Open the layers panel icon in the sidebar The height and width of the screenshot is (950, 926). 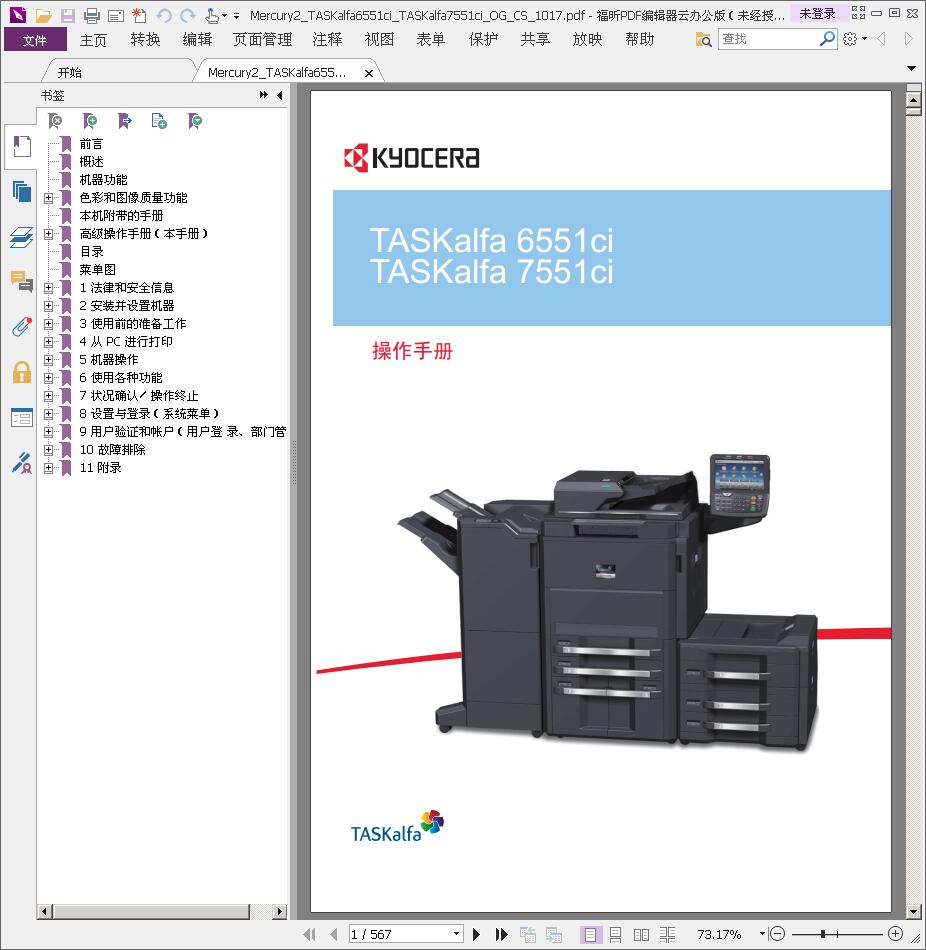[x=22, y=237]
